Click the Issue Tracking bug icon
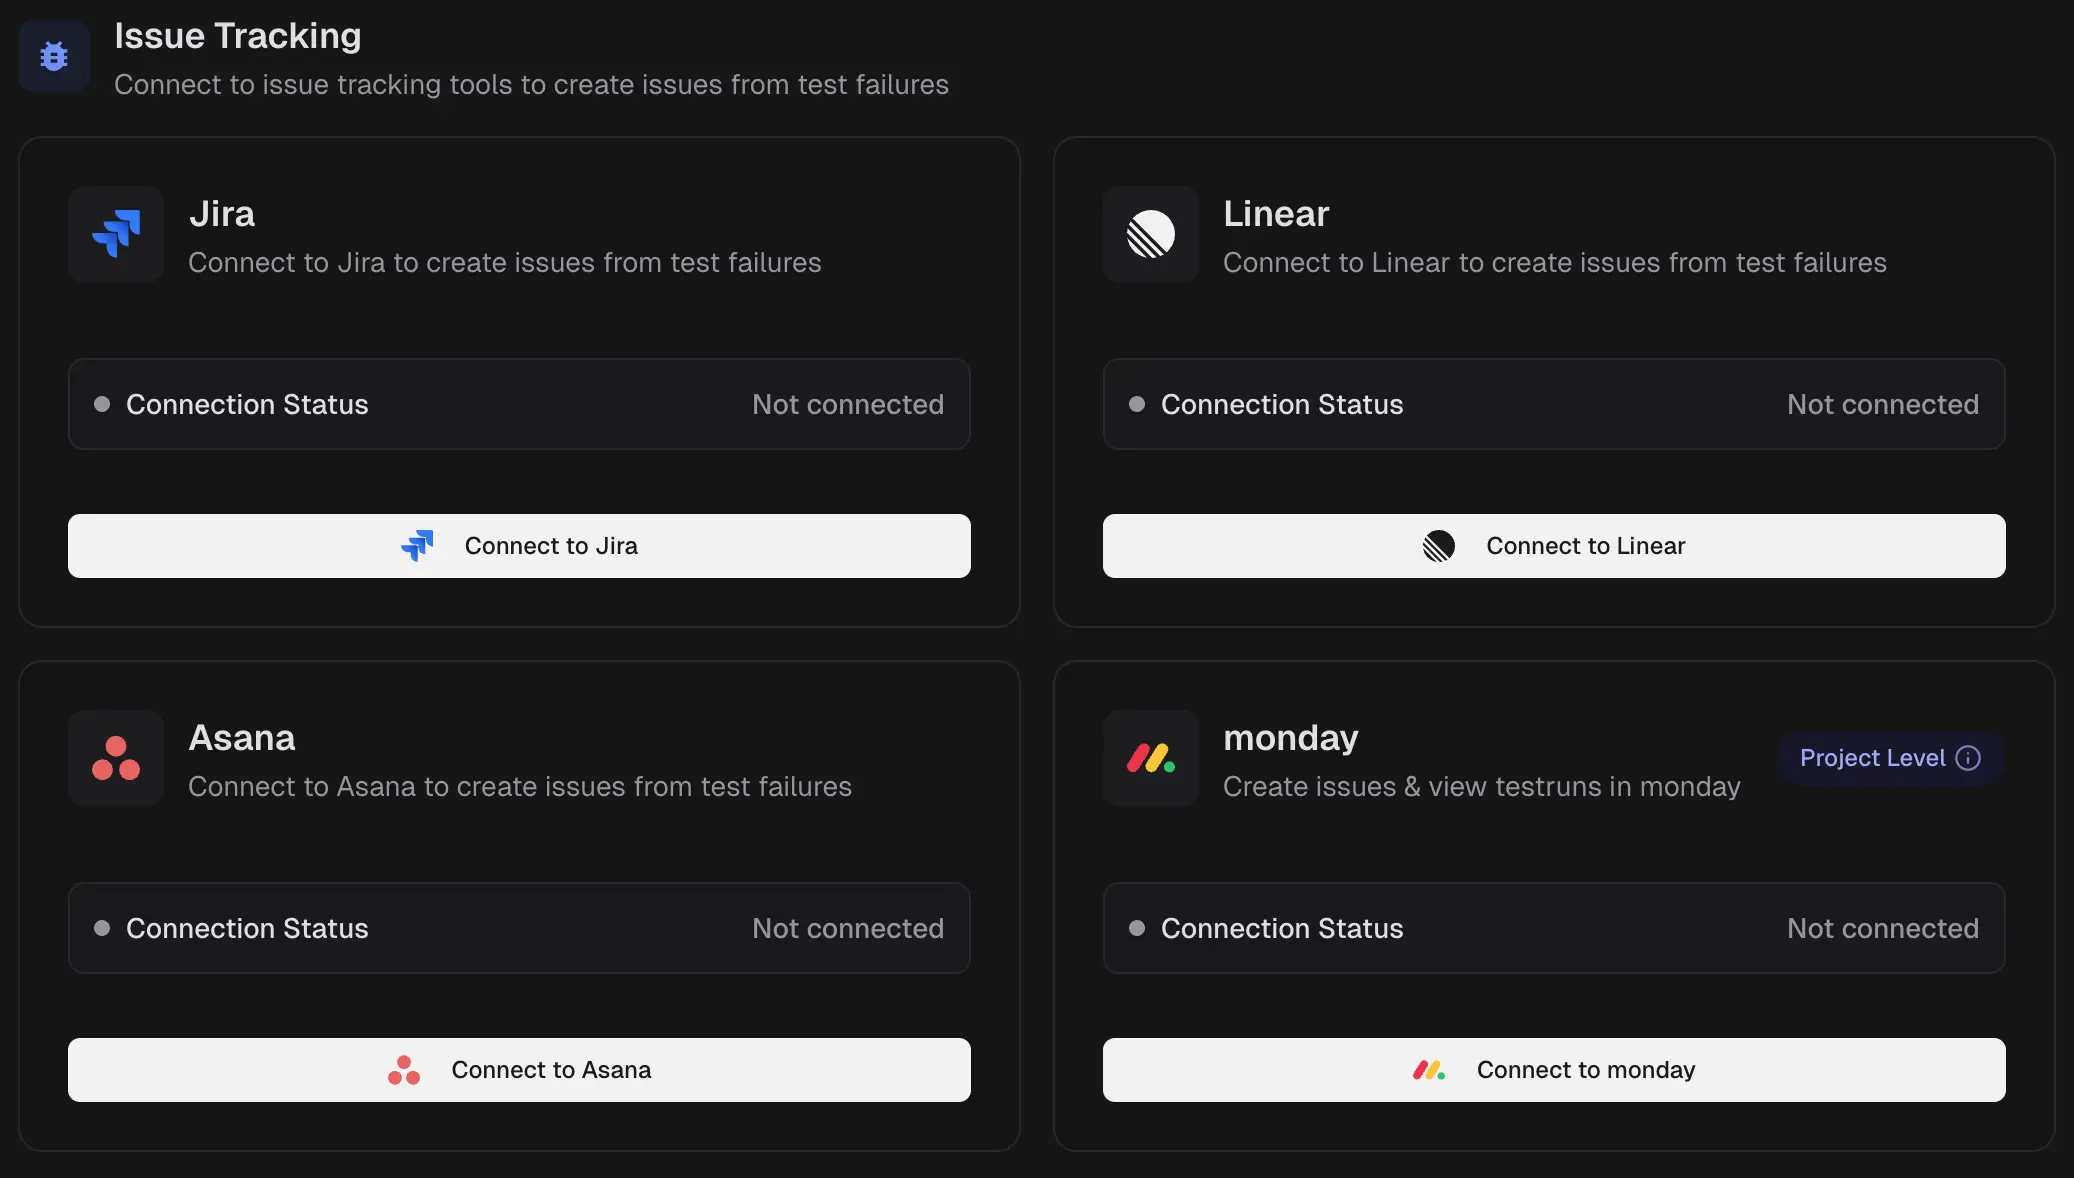Image resolution: width=2074 pixels, height=1178 pixels. 53,56
